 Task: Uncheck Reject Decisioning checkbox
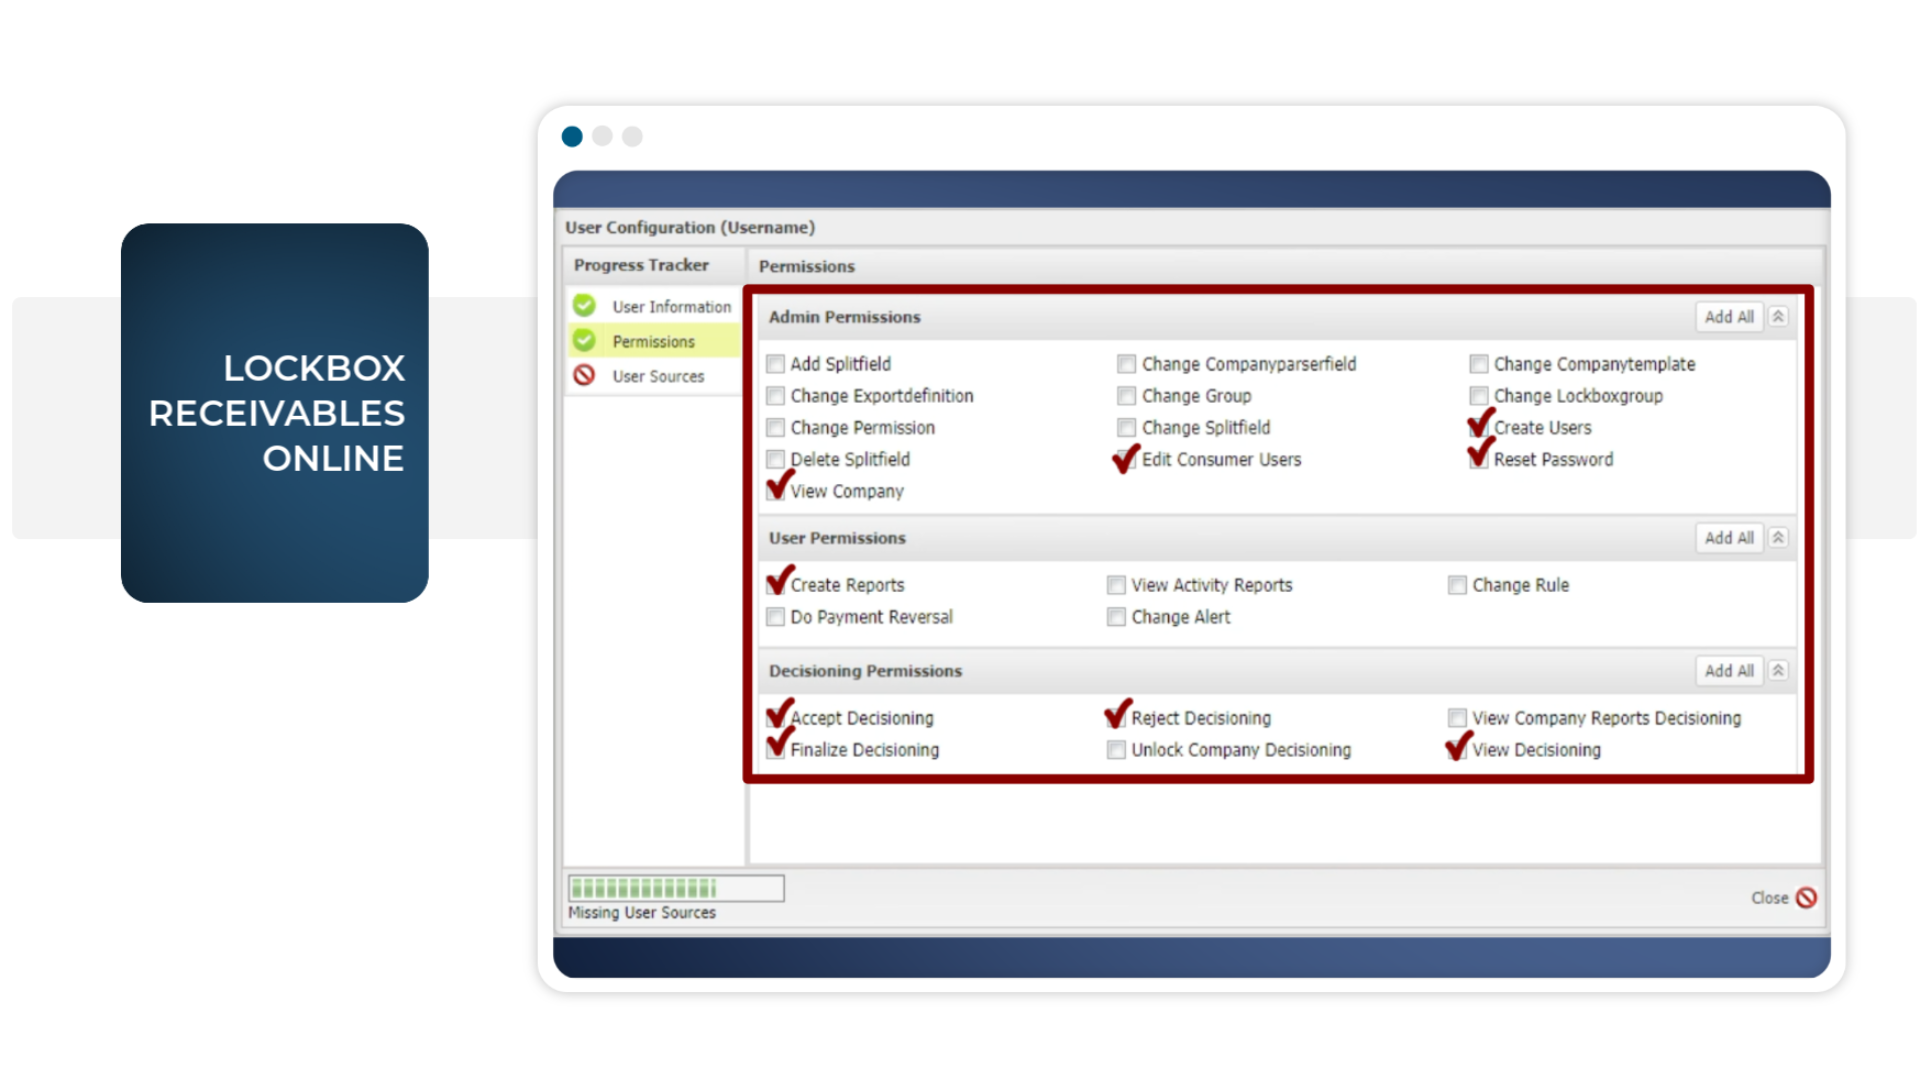pos(1116,717)
